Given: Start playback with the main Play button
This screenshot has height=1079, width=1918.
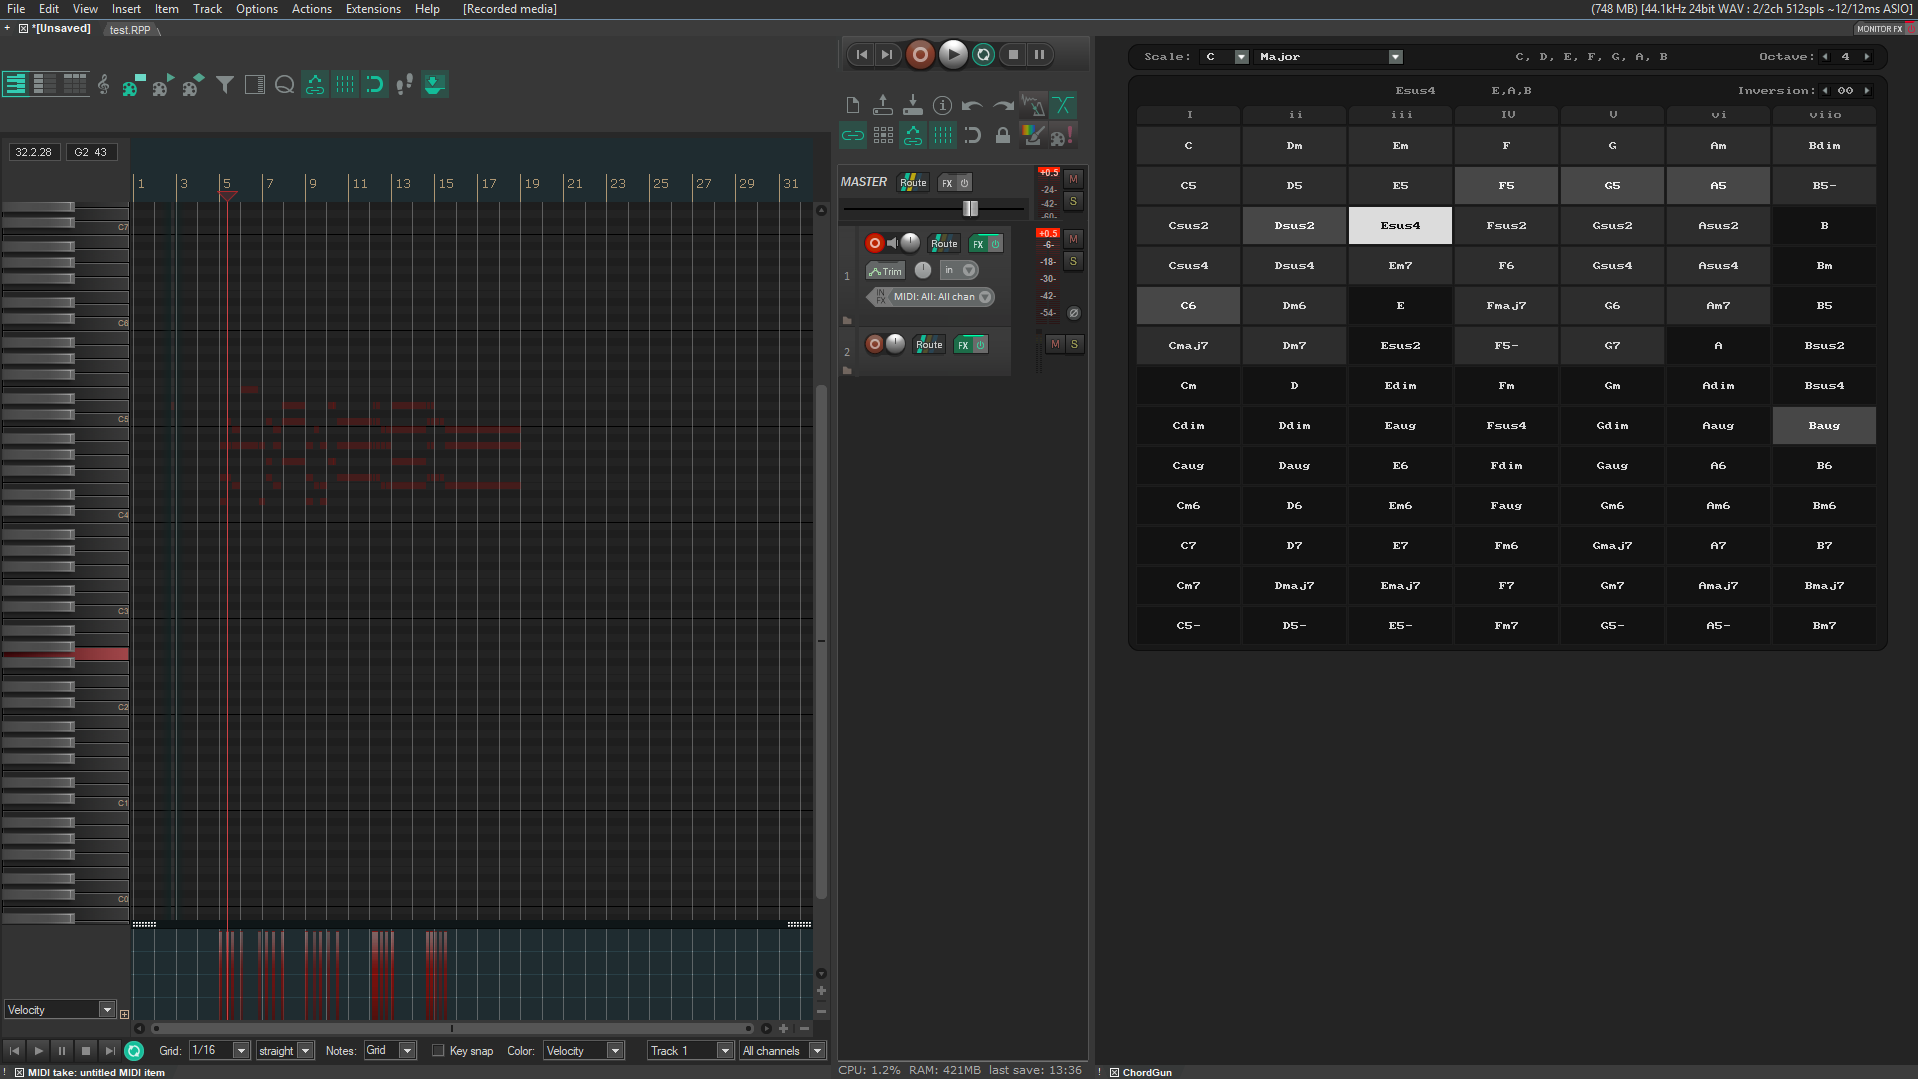Looking at the screenshot, I should tap(953, 55).
